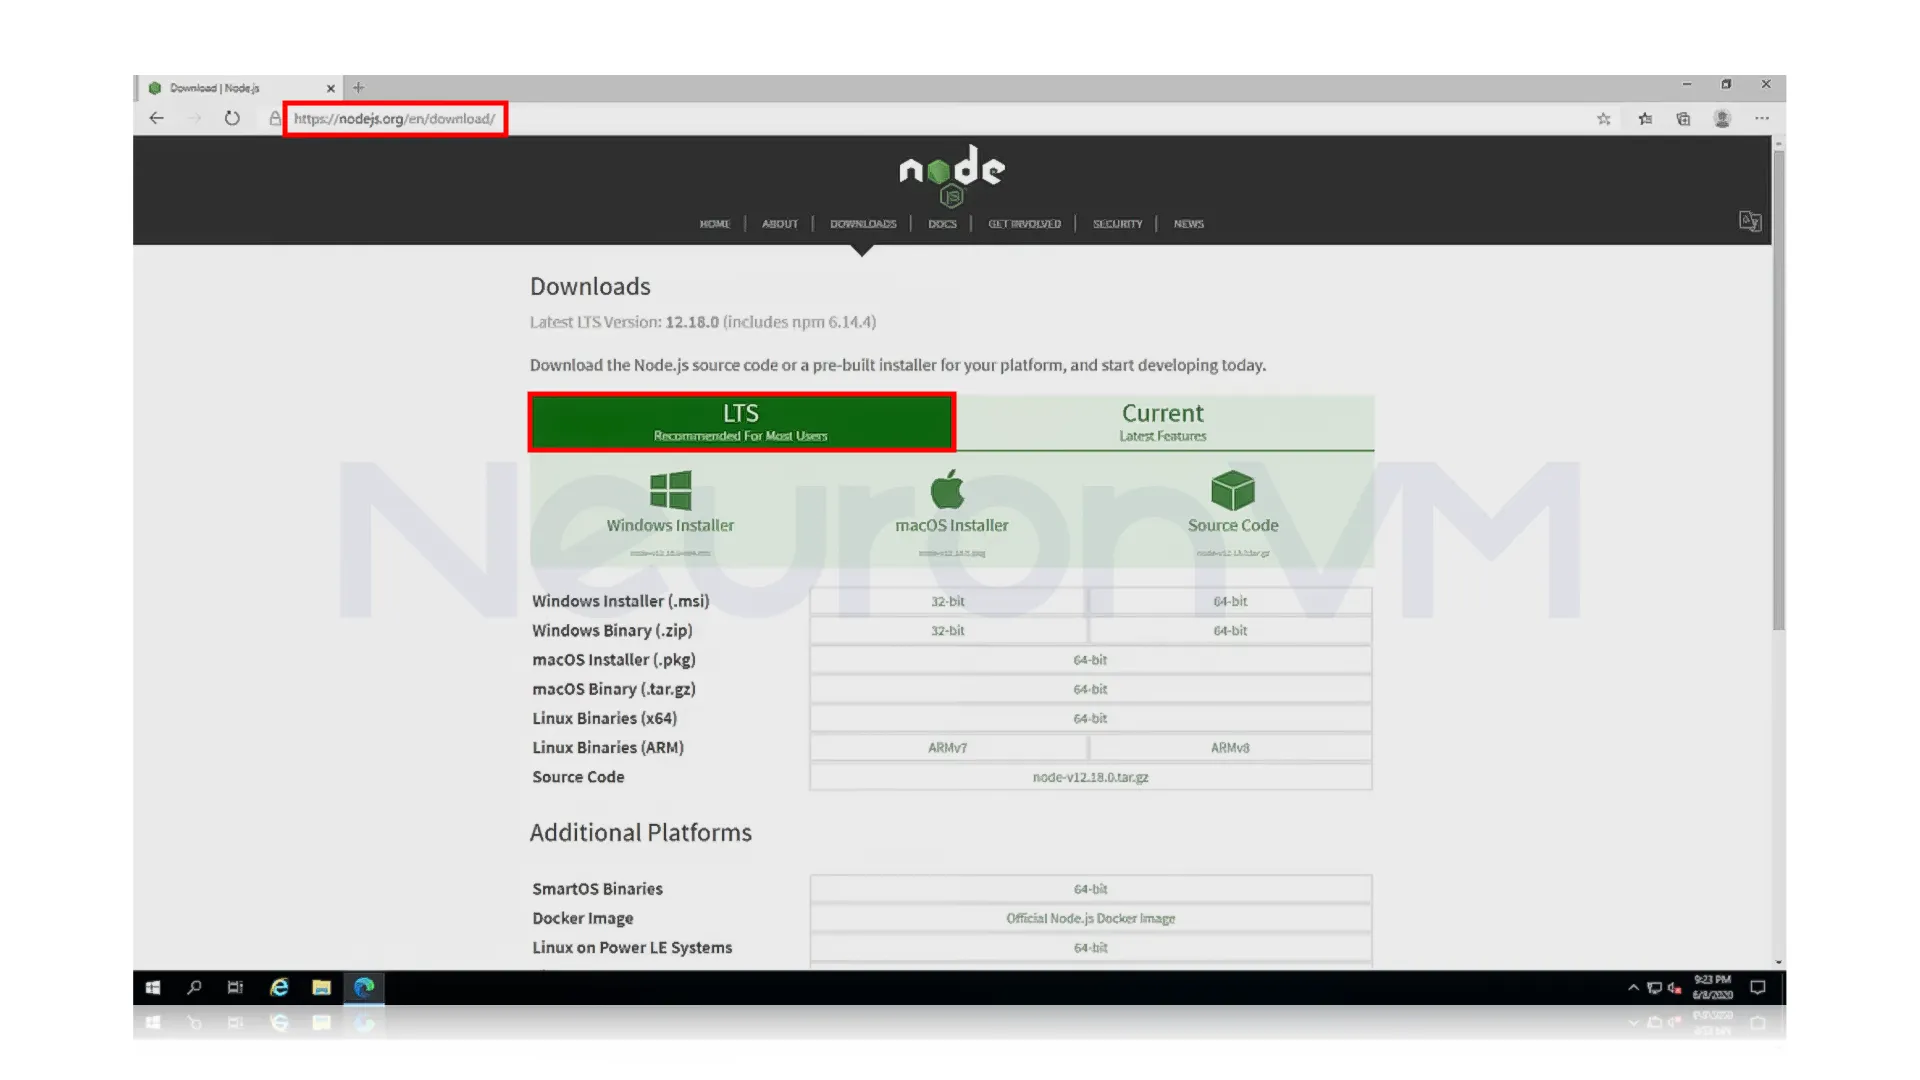The width and height of the screenshot is (1920, 1080).
Task: Reload the Node.js download page
Action: point(232,118)
